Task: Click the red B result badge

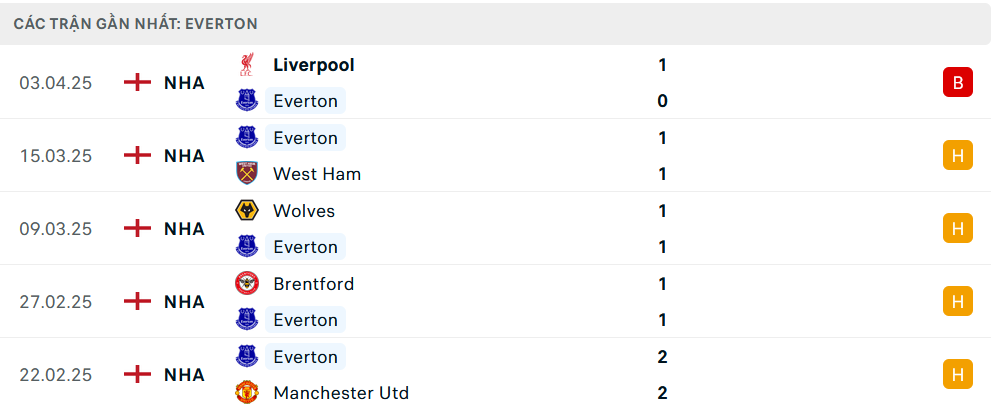Action: tap(957, 82)
